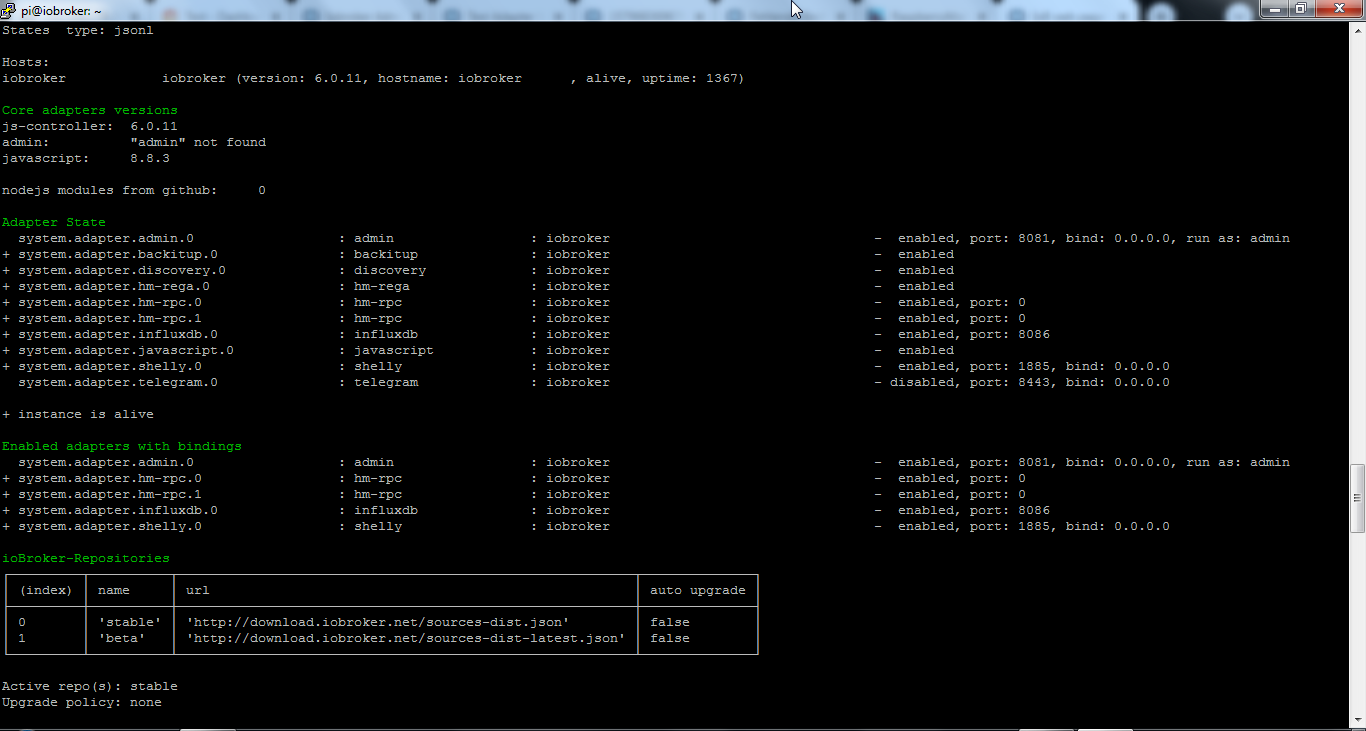Click 'system.adapter.admin.0' under Adapter State
This screenshot has width=1366, height=731.
click(106, 238)
